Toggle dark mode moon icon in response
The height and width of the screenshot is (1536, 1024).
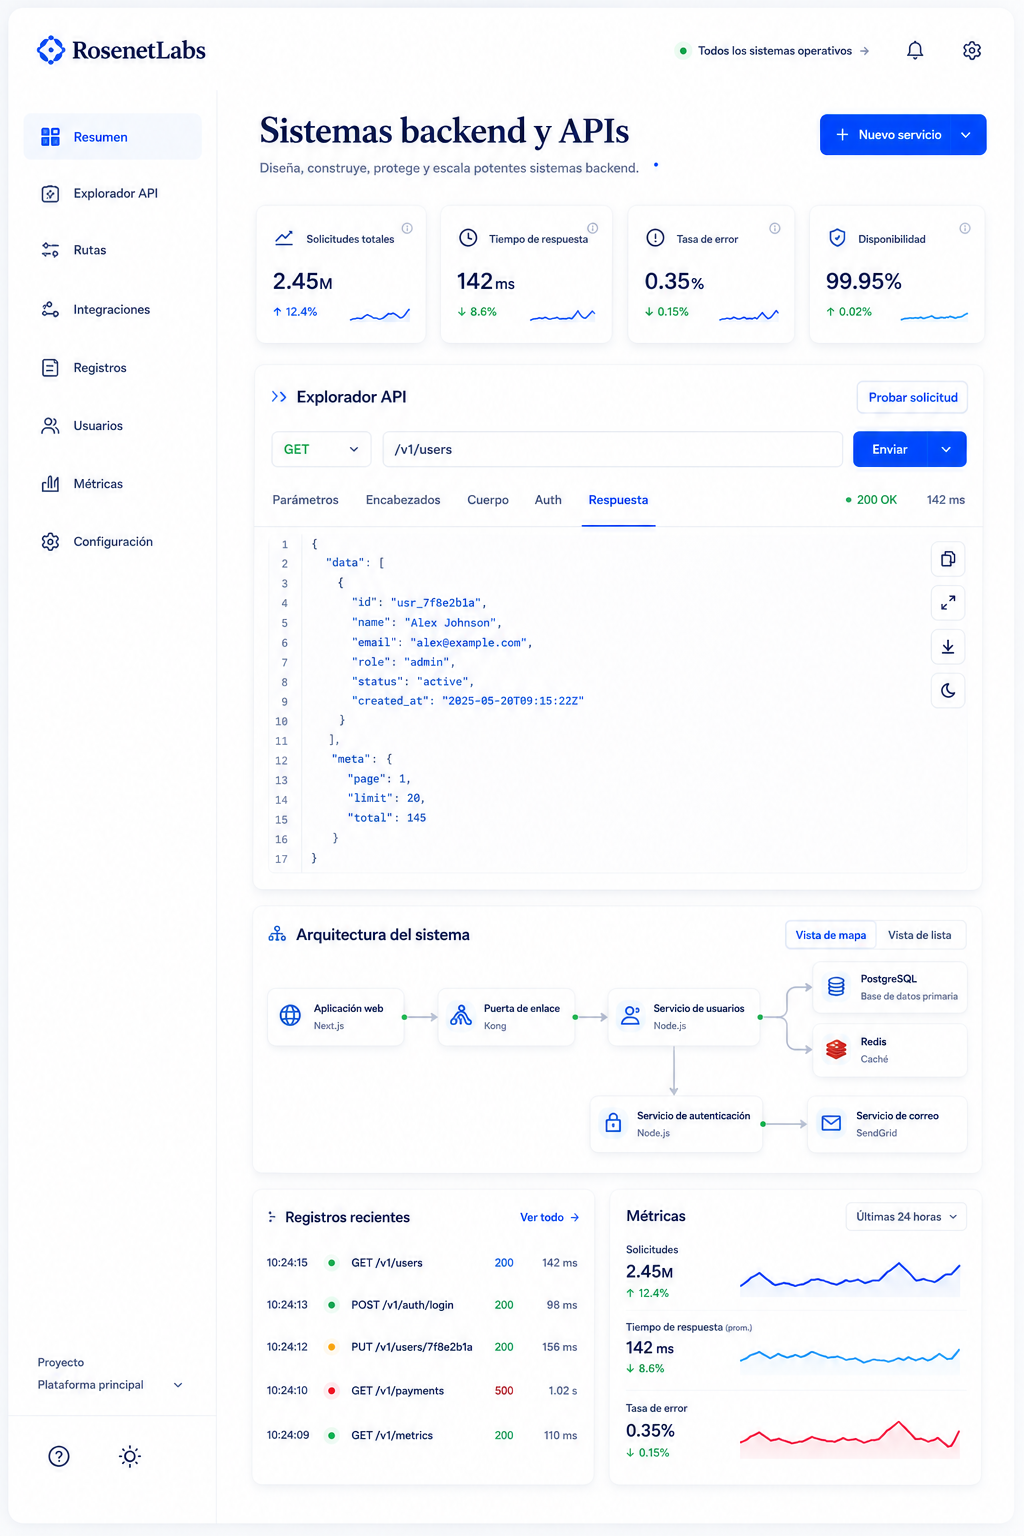(948, 691)
